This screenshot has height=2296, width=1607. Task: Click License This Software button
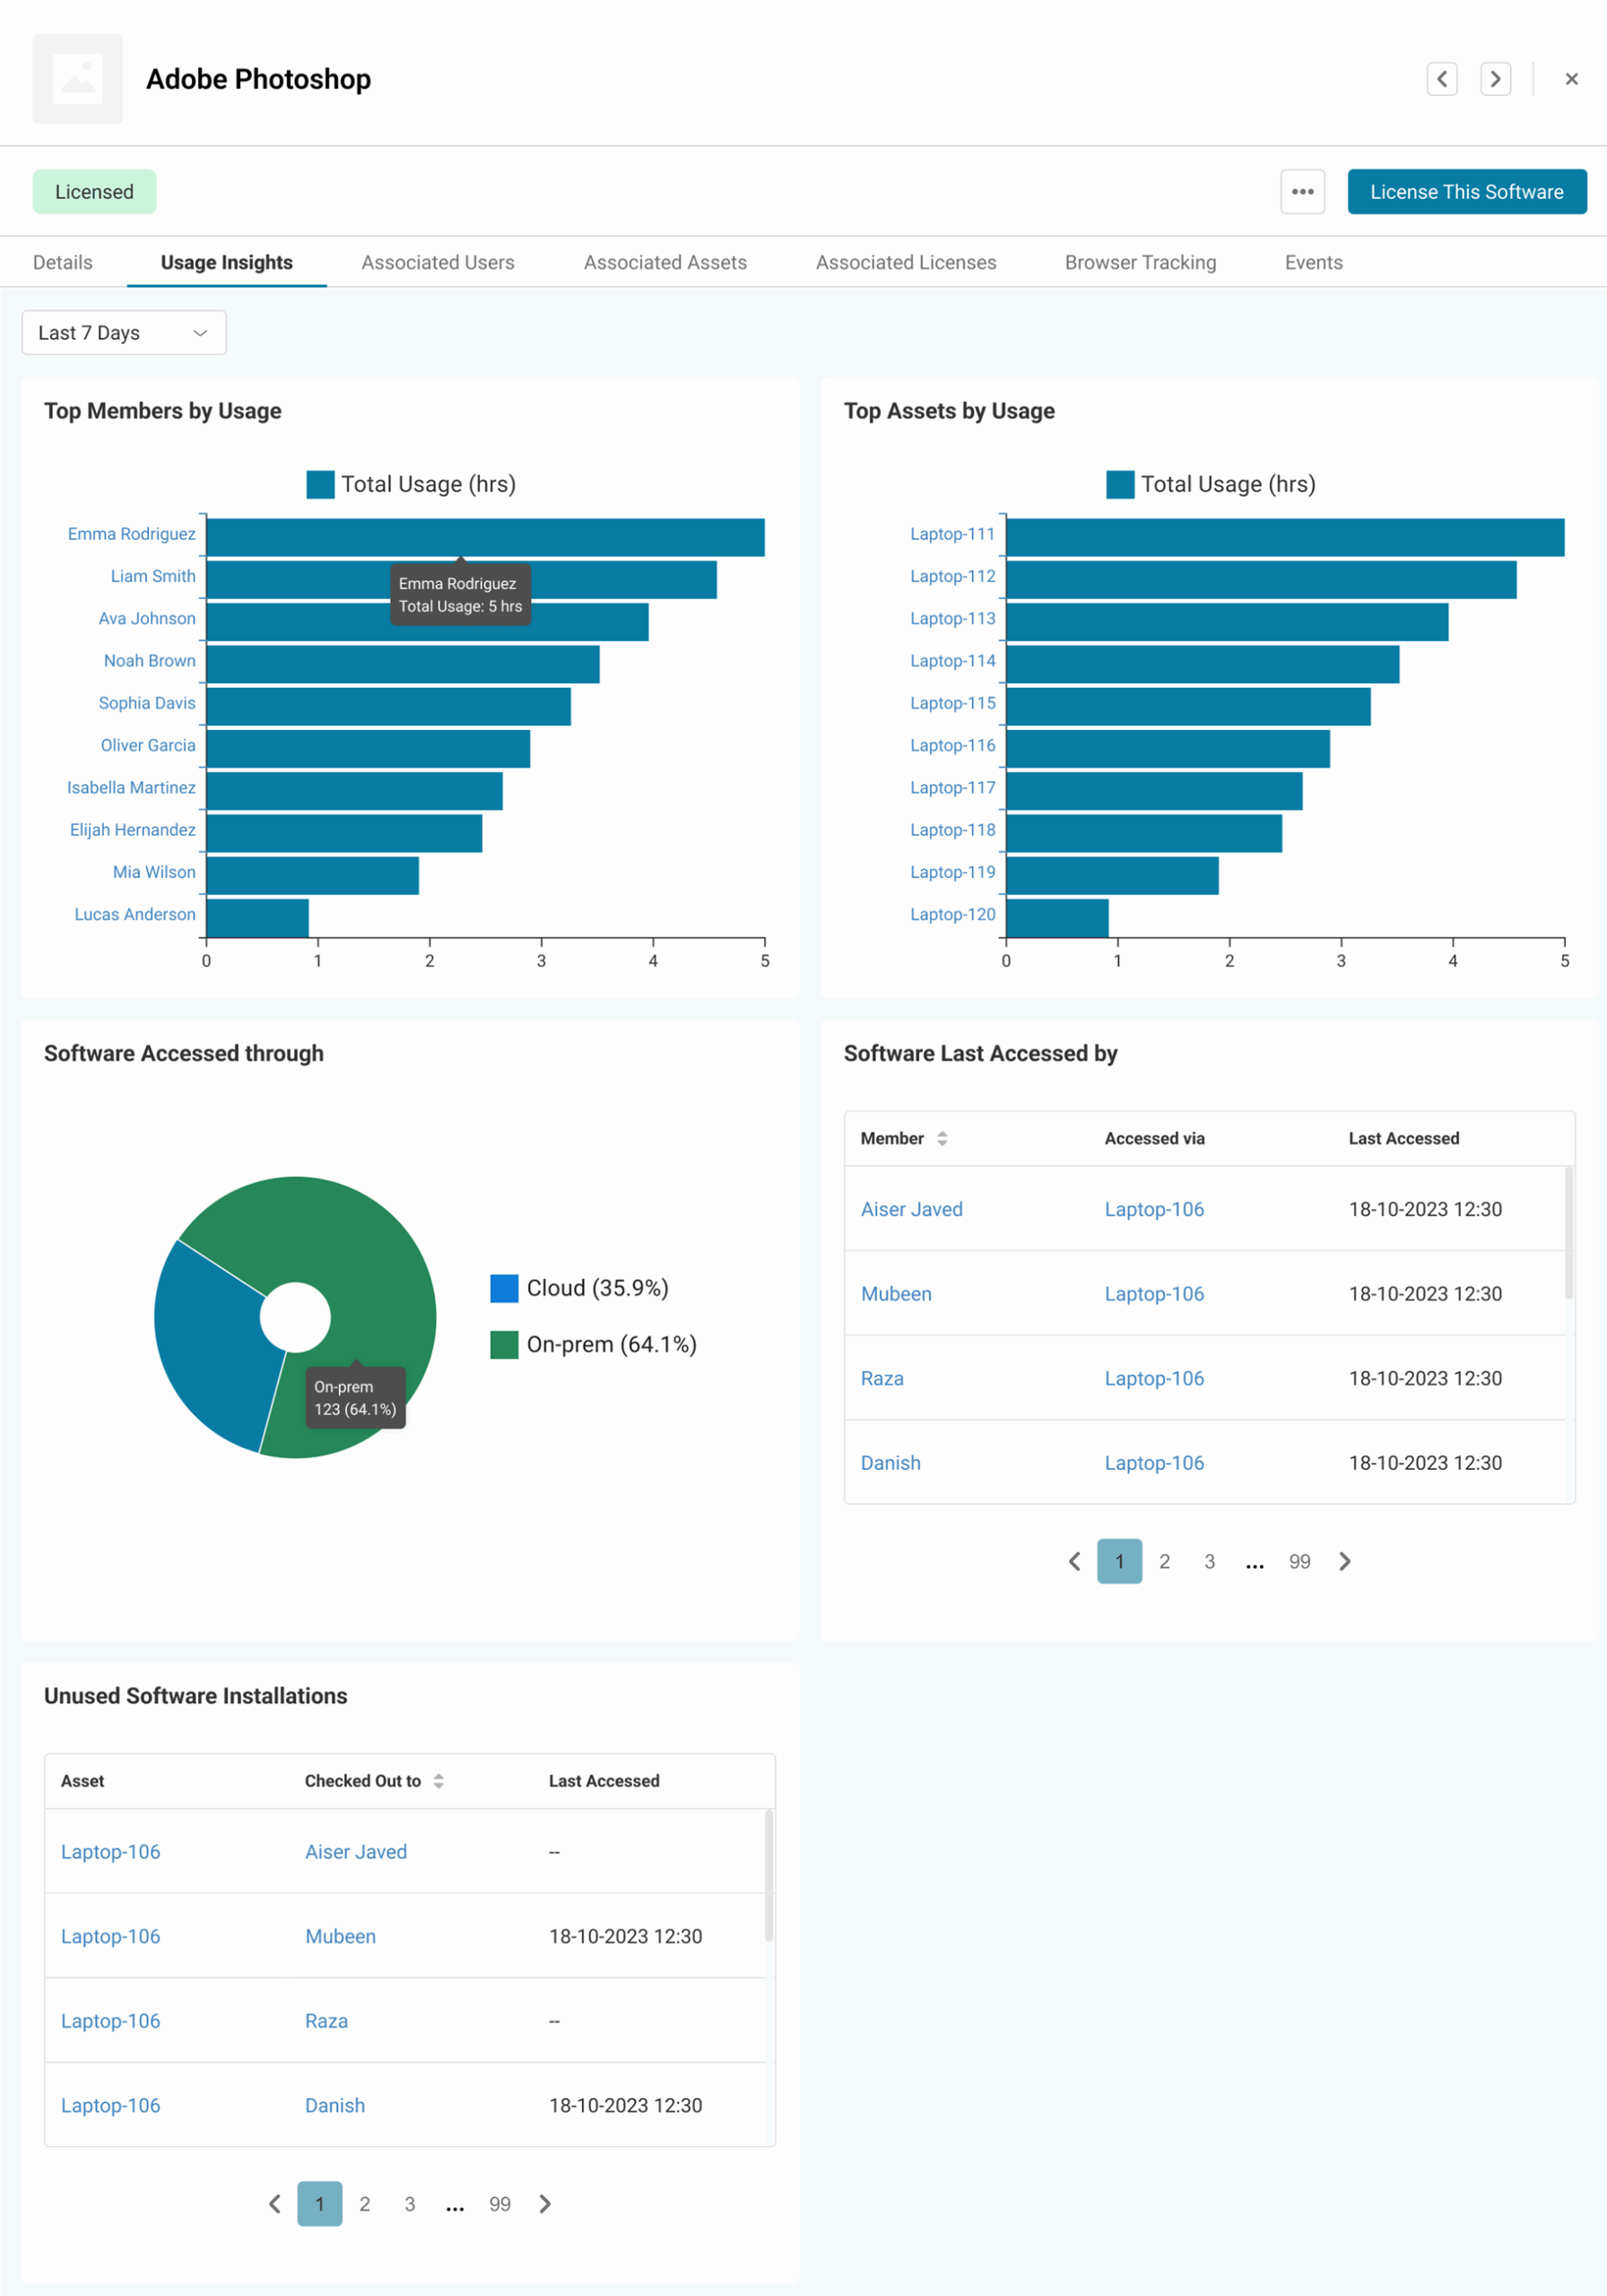(1466, 192)
